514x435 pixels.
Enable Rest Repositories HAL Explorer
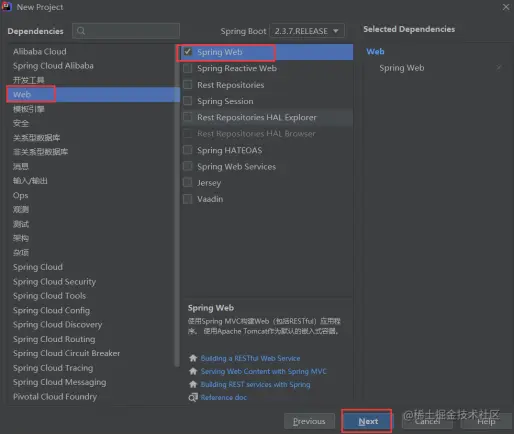pos(188,117)
